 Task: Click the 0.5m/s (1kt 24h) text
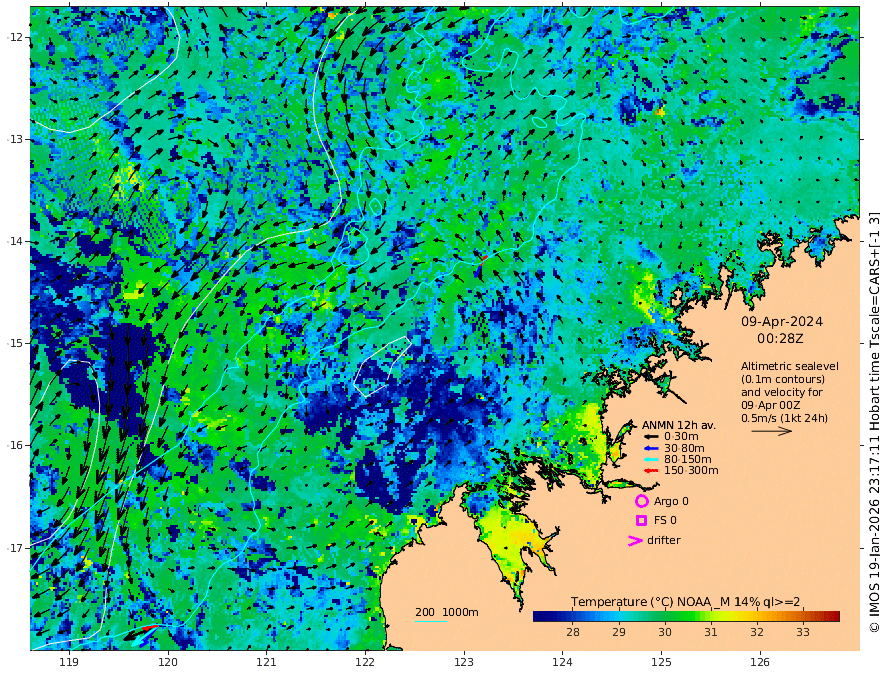784,418
